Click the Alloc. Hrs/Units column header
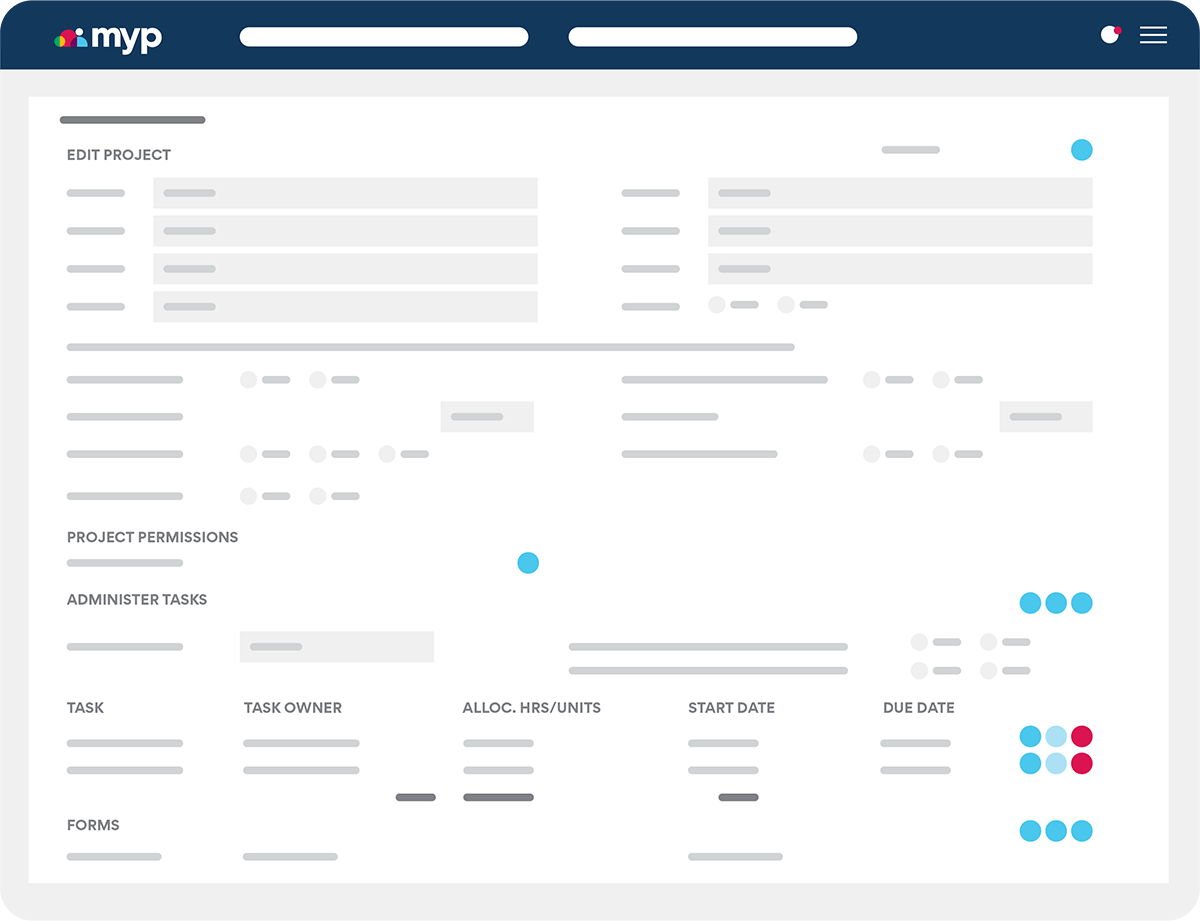Screen dimensions: 1200x921 coord(532,708)
